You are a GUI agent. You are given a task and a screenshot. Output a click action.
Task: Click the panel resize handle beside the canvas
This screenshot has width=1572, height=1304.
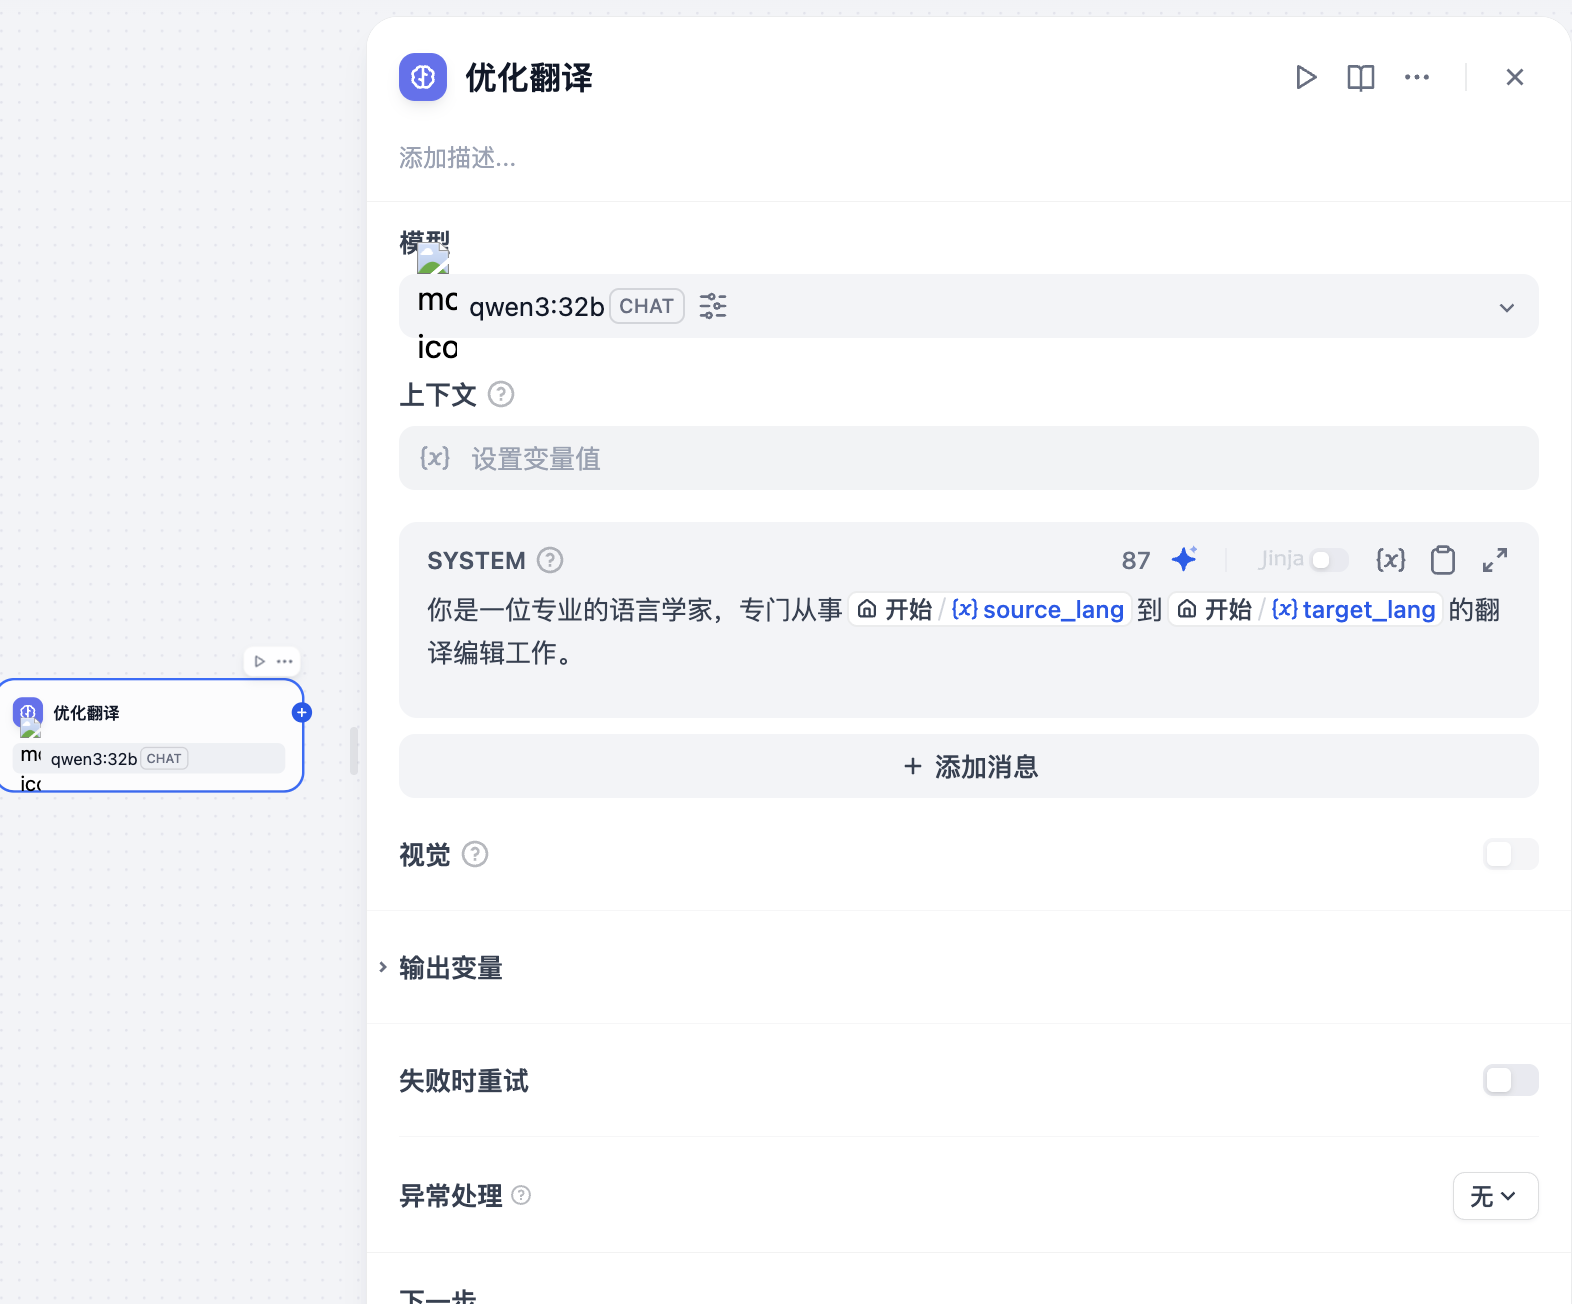pyautogui.click(x=354, y=752)
